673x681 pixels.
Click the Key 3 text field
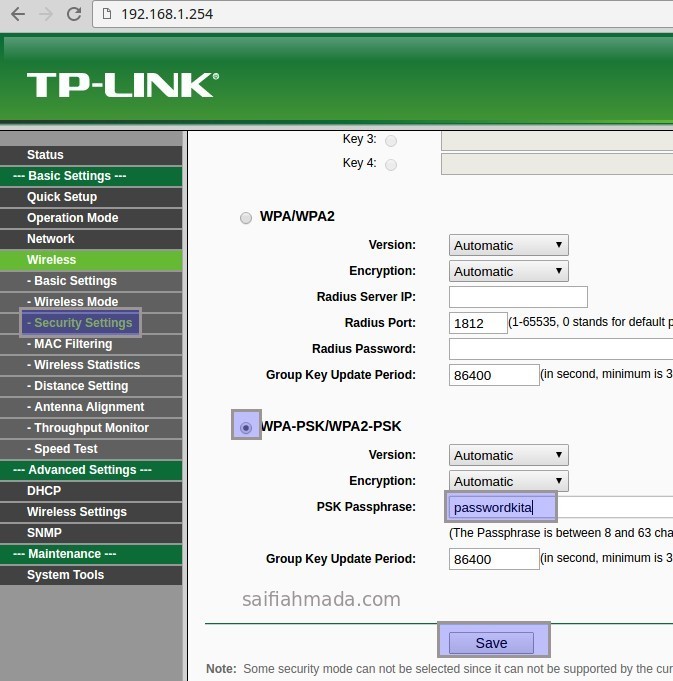557,141
